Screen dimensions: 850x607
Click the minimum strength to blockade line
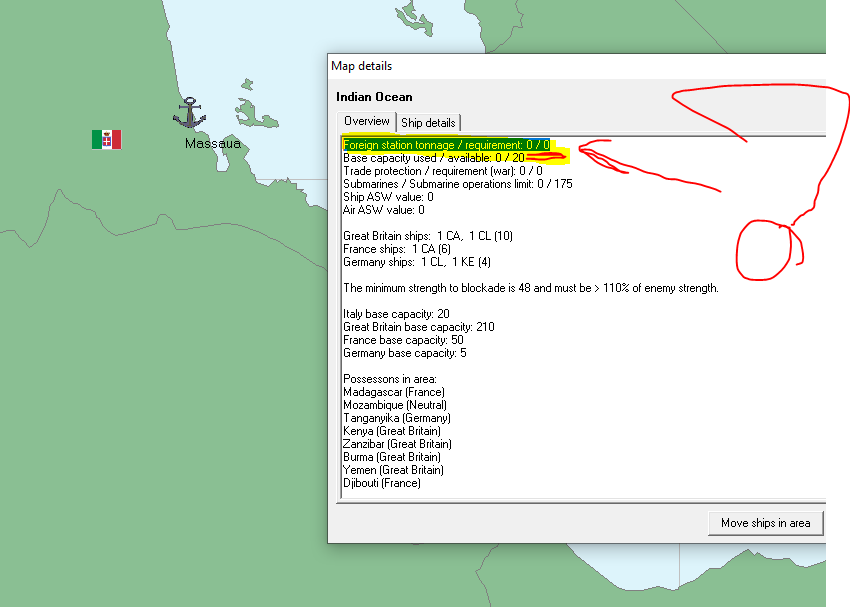click(x=531, y=288)
